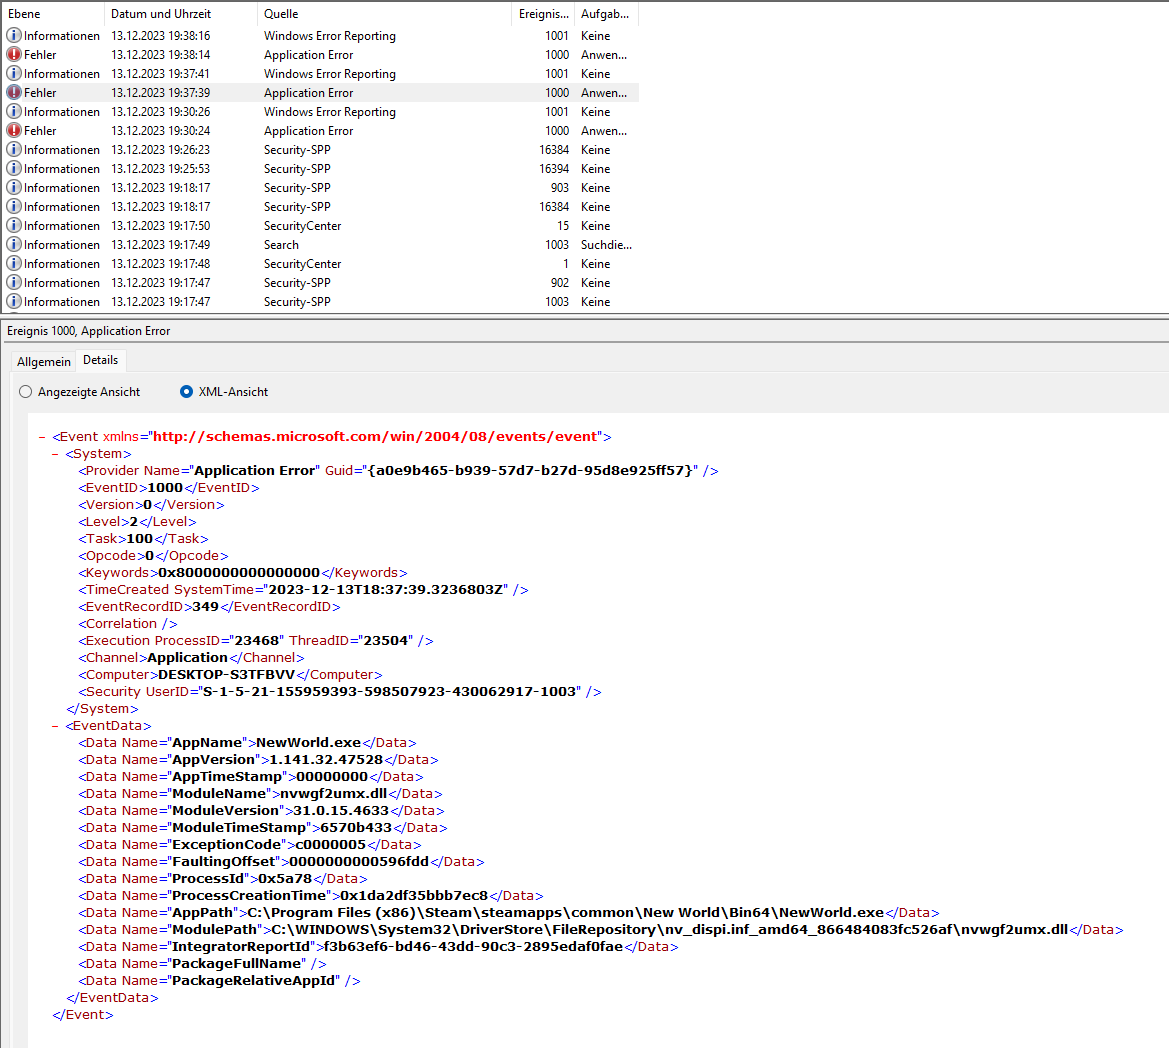Collapse the Event root XML node
This screenshot has width=1169, height=1048.
(x=42, y=437)
